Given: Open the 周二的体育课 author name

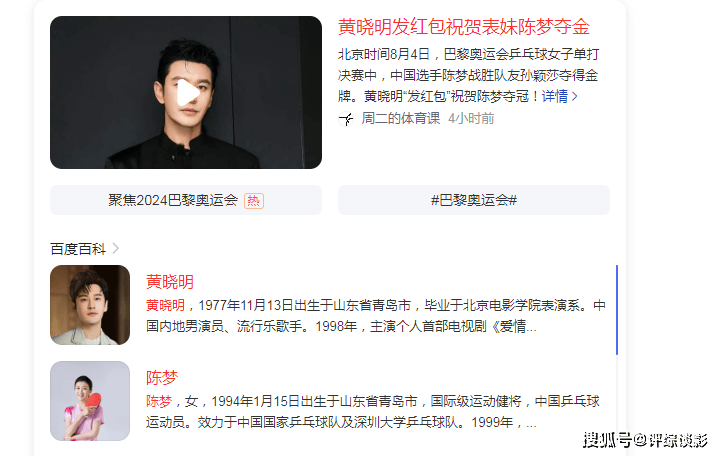Looking at the screenshot, I should pyautogui.click(x=401, y=118).
